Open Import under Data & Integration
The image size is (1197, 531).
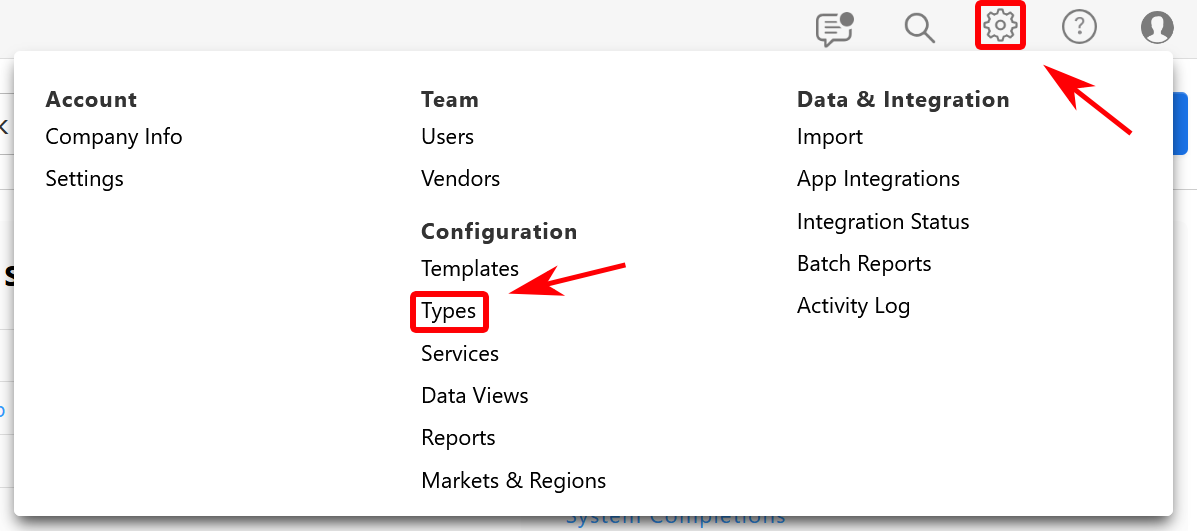830,137
